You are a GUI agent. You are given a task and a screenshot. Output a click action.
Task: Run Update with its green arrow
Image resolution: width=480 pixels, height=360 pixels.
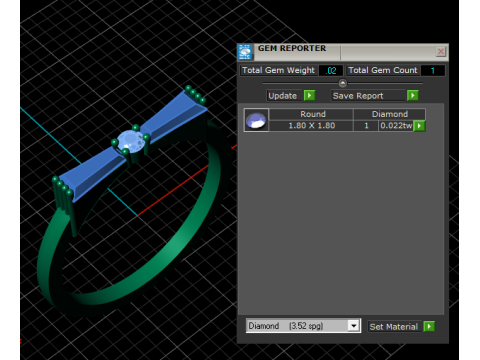[x=309, y=96]
